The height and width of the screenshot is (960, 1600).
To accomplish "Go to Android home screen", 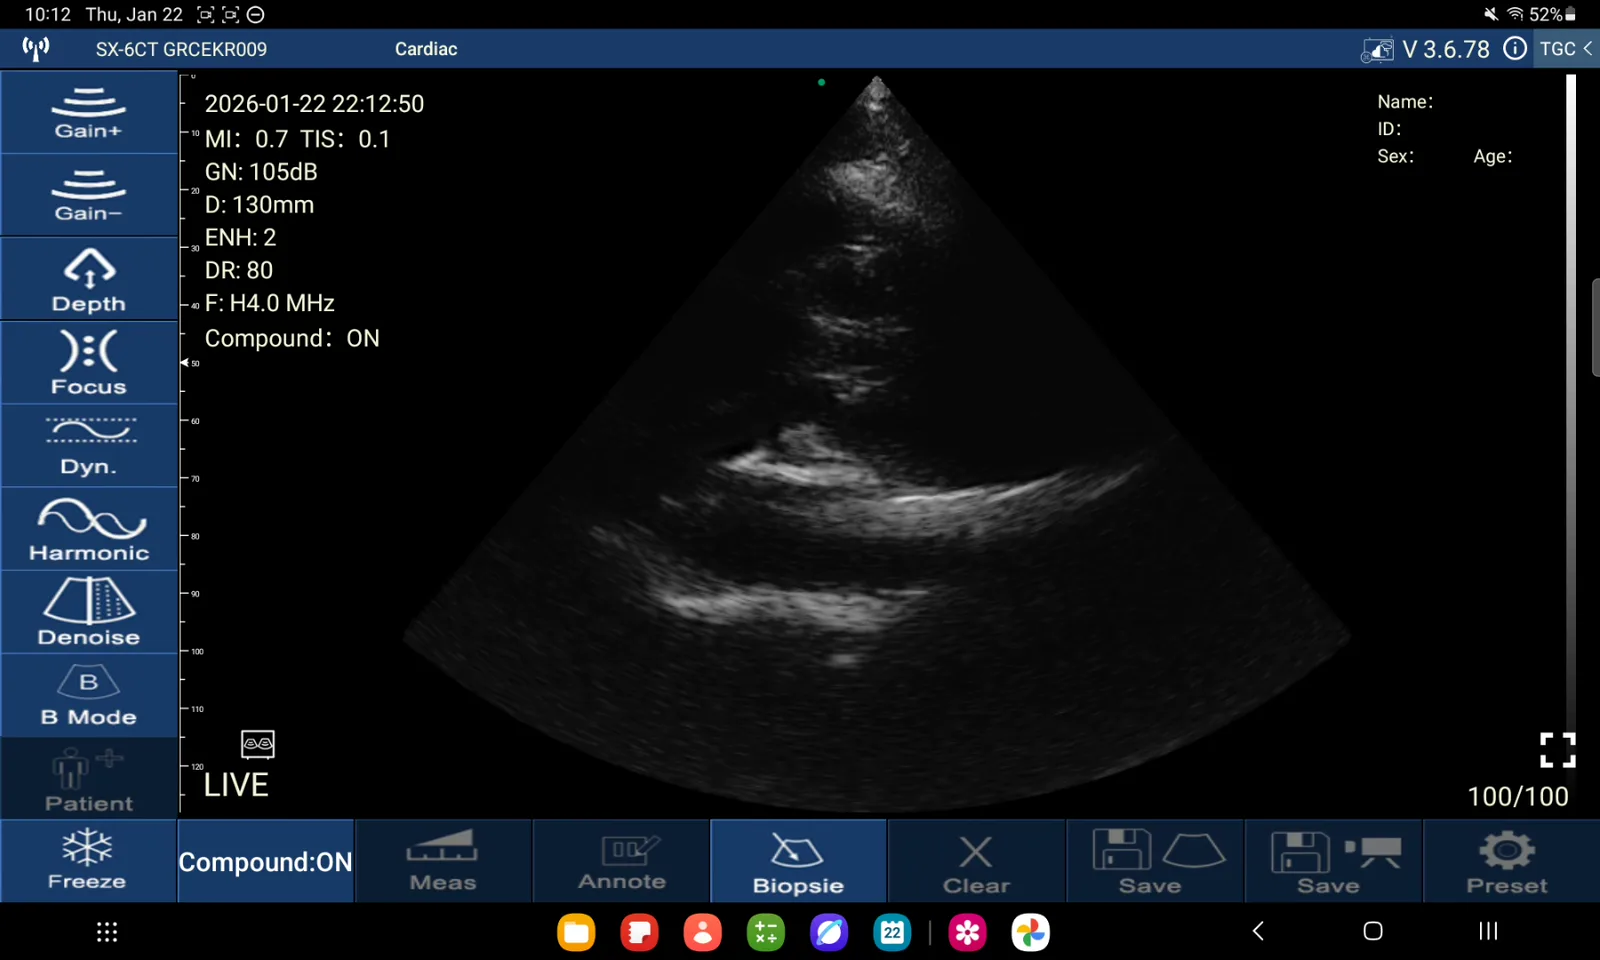I will click(1373, 931).
